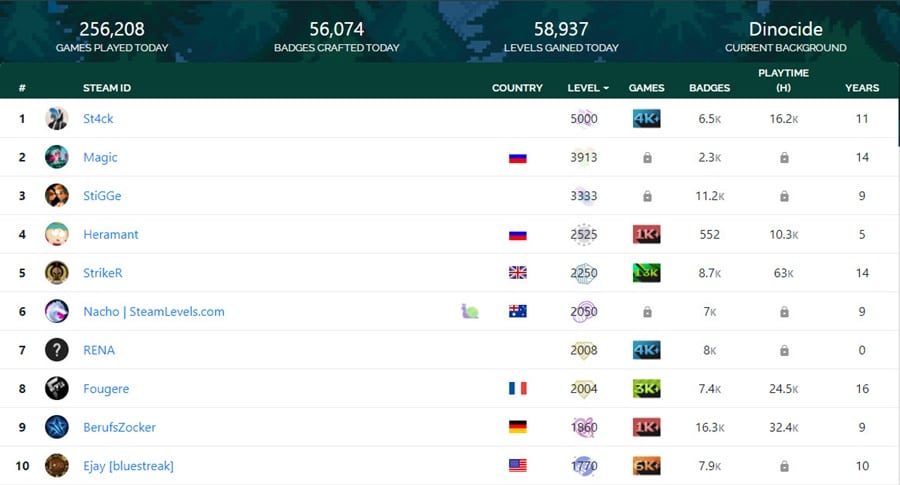Click the 24.5K playtime value for Fougere
This screenshot has height=485, width=900.
(x=783, y=389)
